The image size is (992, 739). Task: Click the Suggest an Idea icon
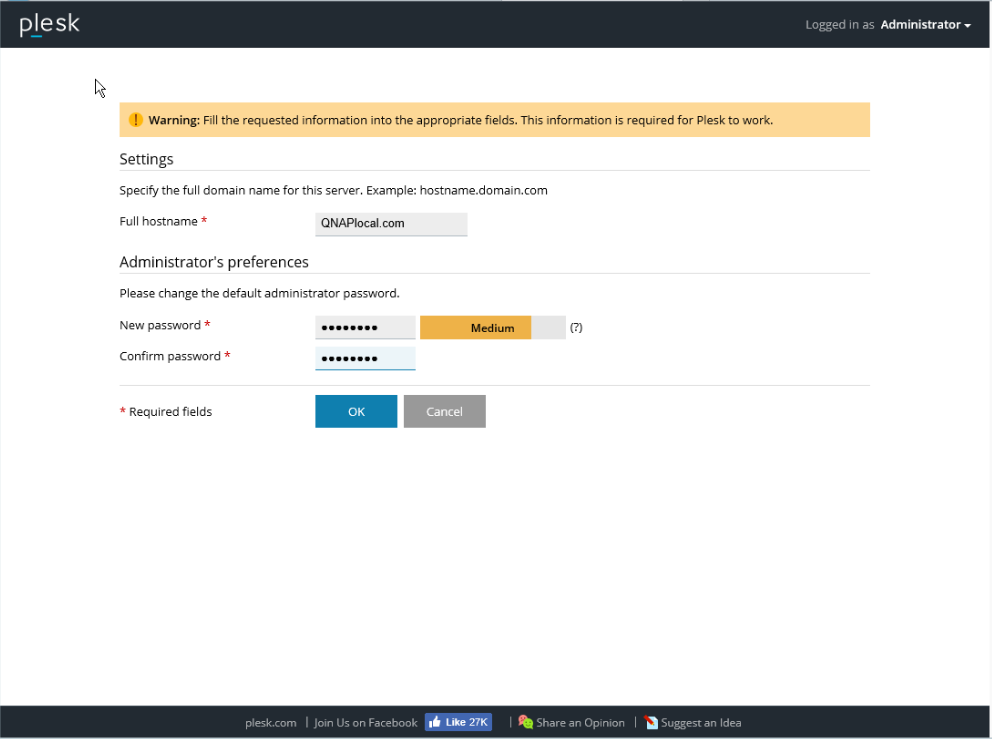(x=651, y=722)
